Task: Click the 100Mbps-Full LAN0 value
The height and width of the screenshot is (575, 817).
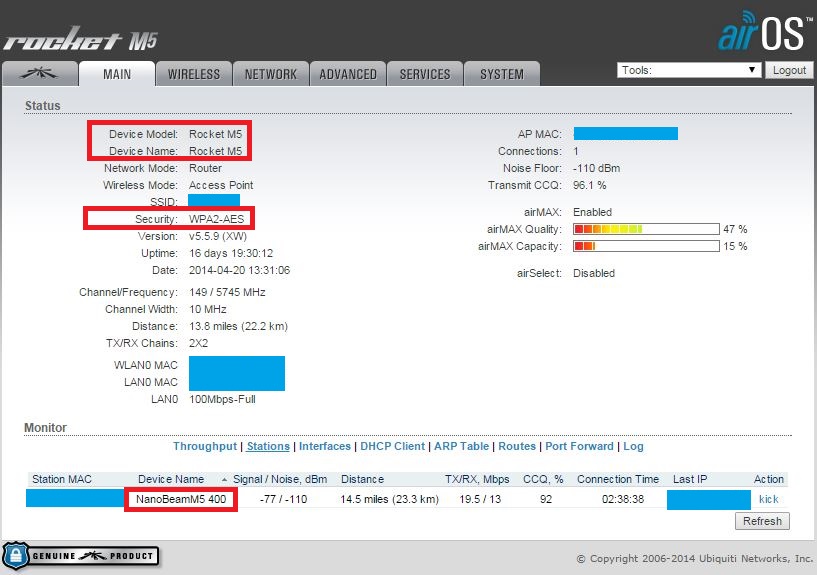Action: [x=222, y=399]
